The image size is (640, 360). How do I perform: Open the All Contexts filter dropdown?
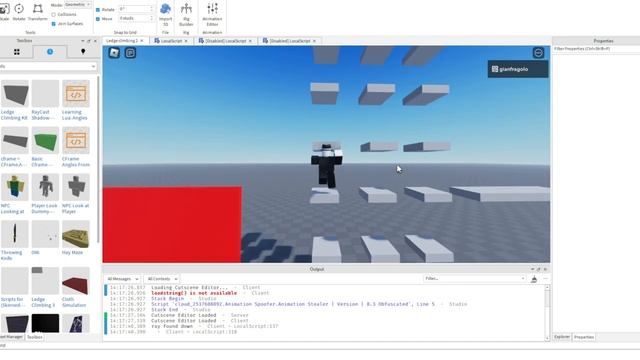click(x=162, y=279)
